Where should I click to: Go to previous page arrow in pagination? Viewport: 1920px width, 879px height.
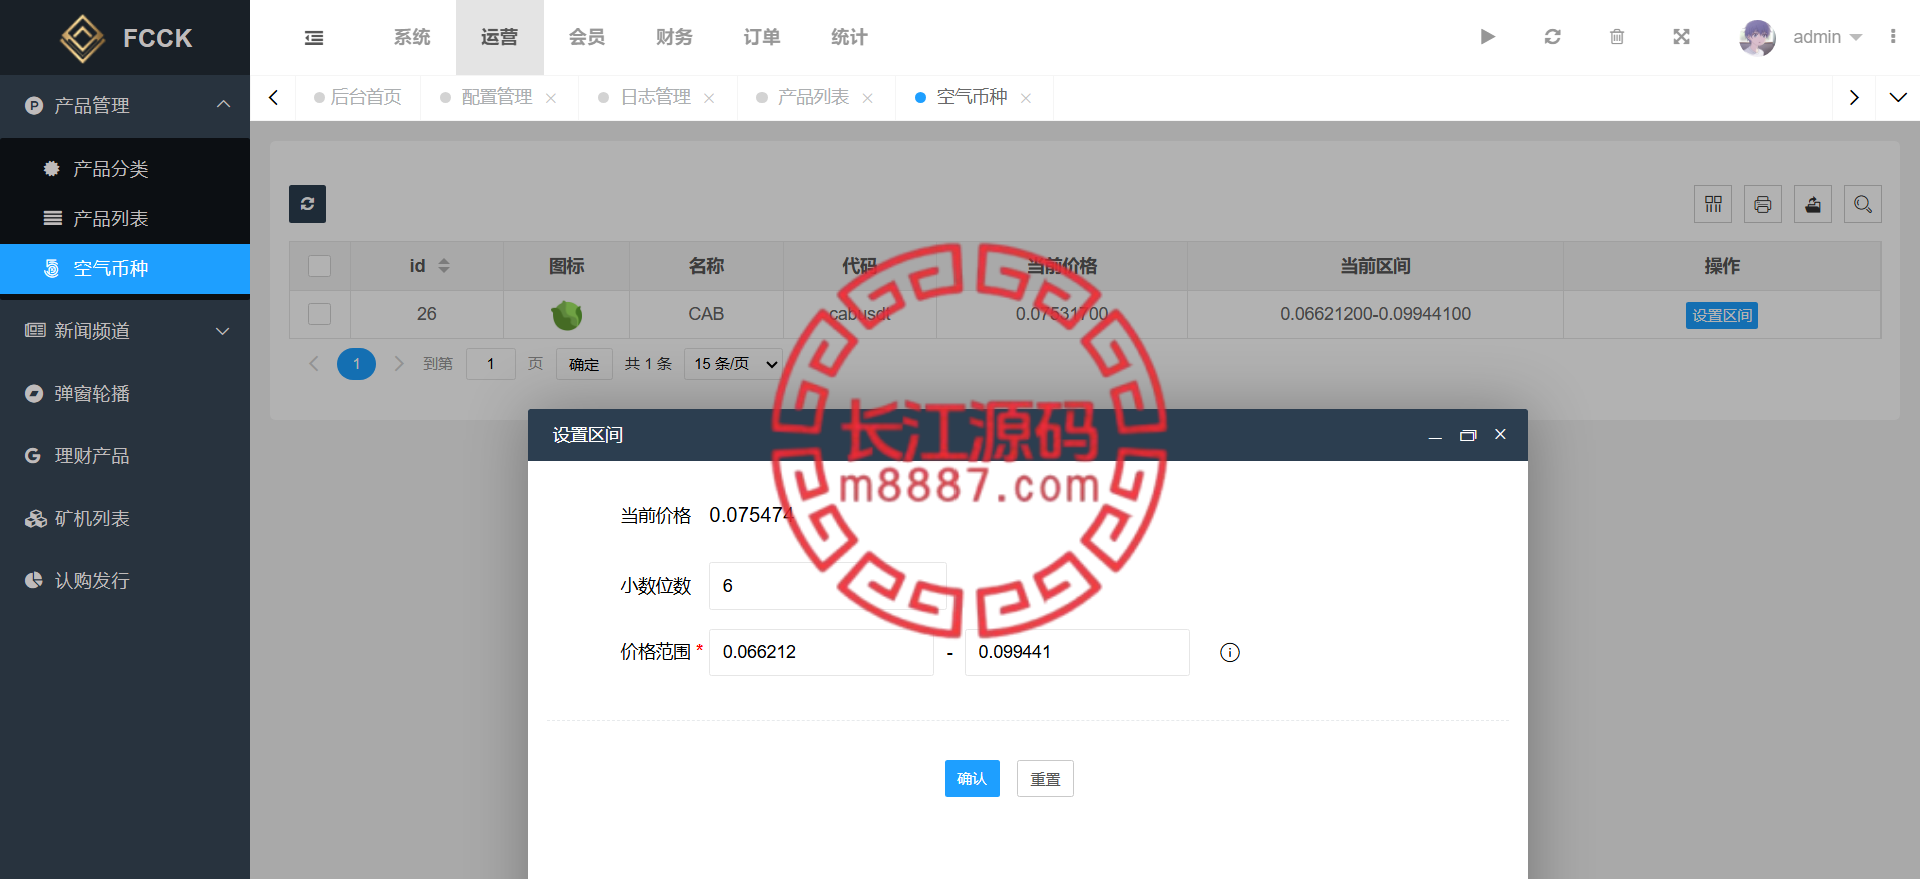314,363
